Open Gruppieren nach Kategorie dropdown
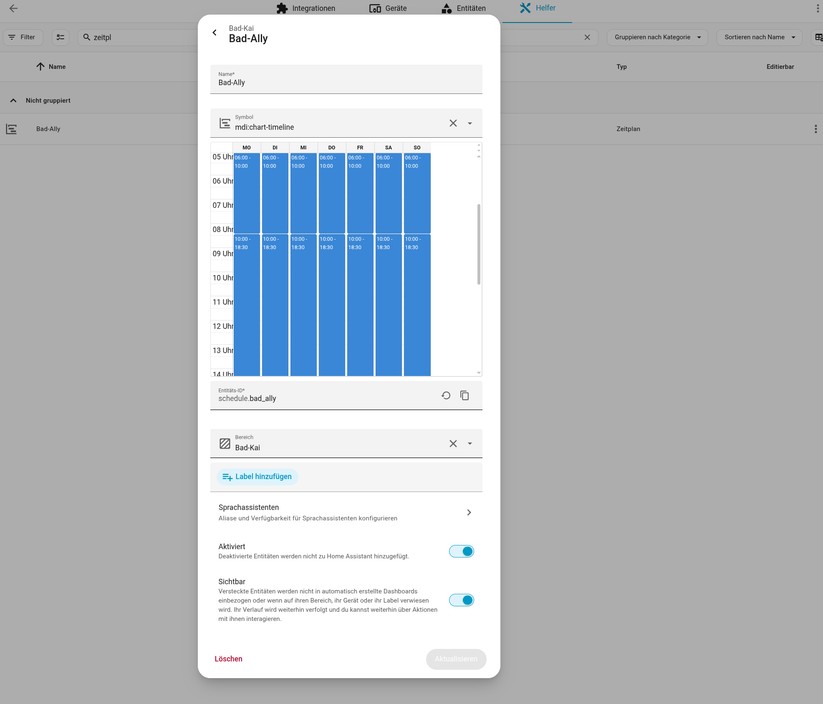The image size is (823, 704). [x=658, y=37]
